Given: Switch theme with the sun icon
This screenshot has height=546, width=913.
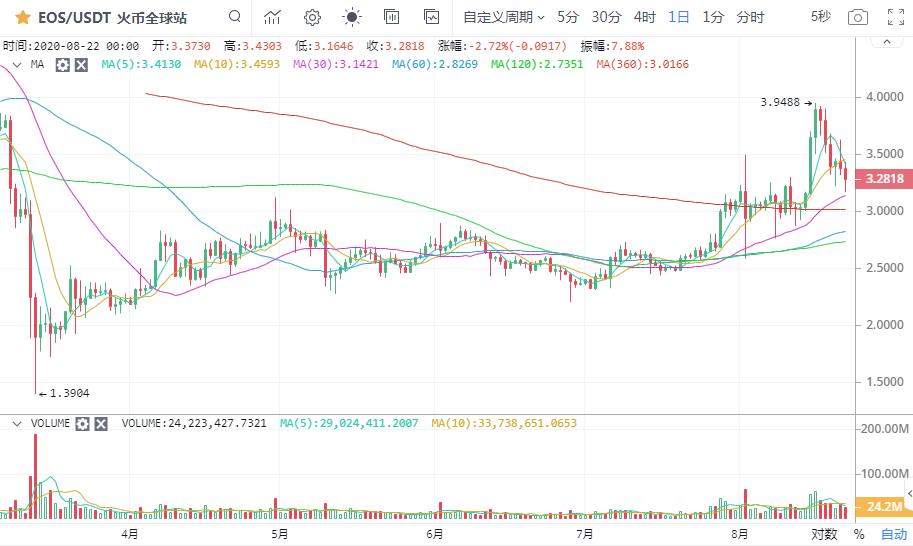Looking at the screenshot, I should point(351,17).
